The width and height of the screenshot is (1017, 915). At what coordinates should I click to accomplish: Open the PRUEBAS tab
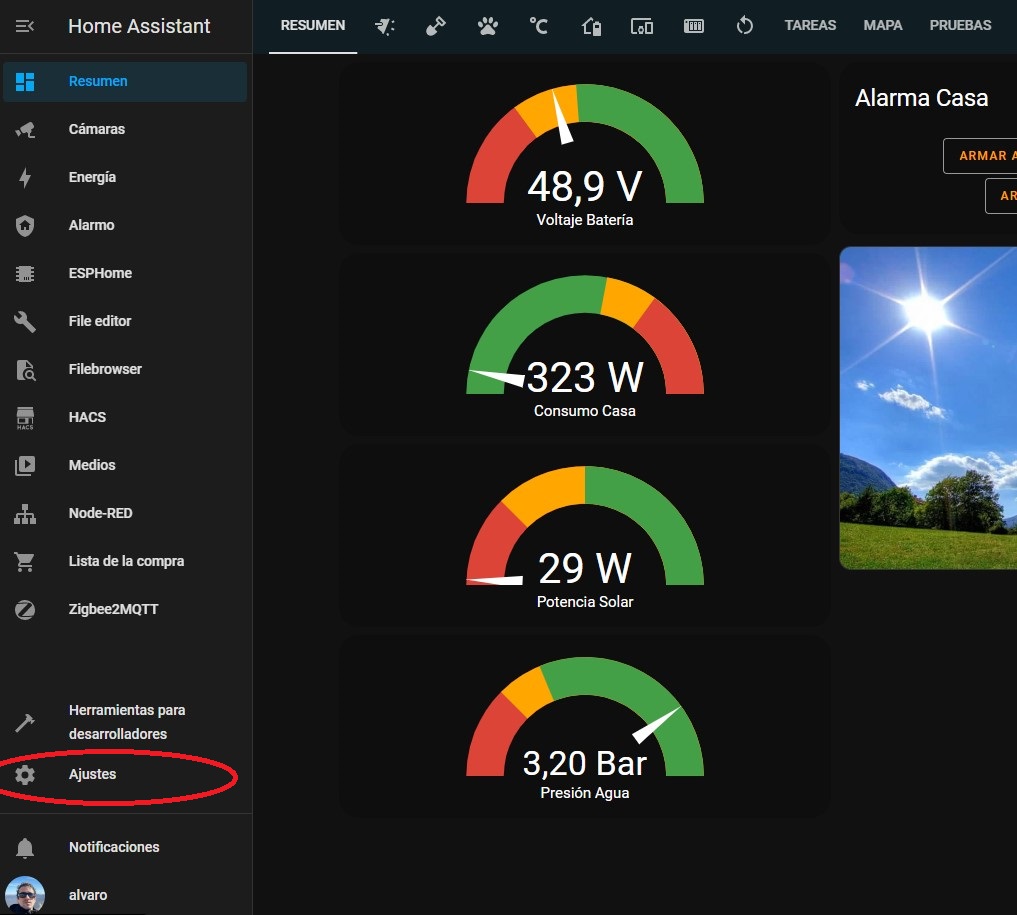point(960,26)
